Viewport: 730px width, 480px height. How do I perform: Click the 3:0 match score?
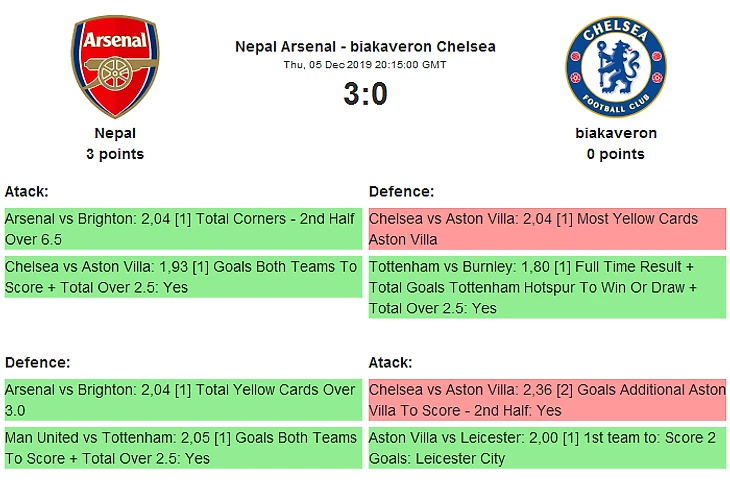click(x=365, y=94)
